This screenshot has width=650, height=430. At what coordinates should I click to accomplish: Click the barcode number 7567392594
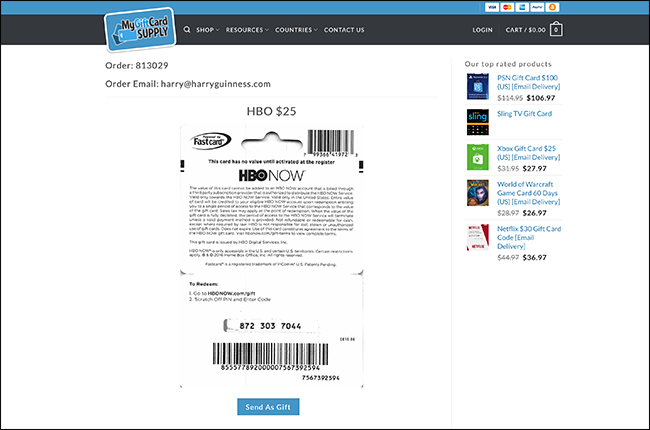(320, 378)
